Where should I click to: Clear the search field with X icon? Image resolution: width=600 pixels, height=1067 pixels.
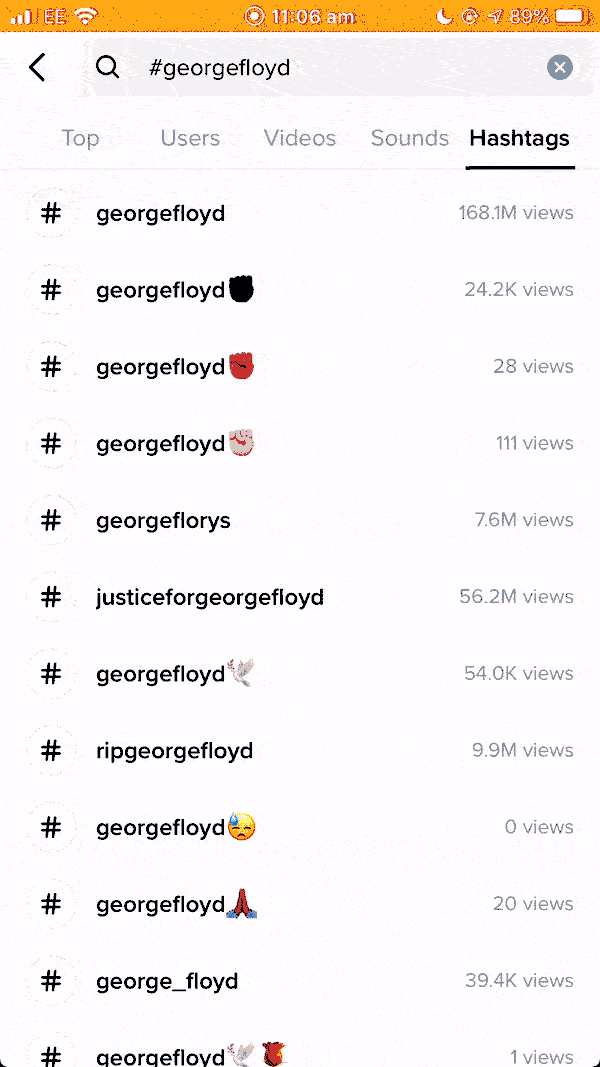(x=560, y=68)
